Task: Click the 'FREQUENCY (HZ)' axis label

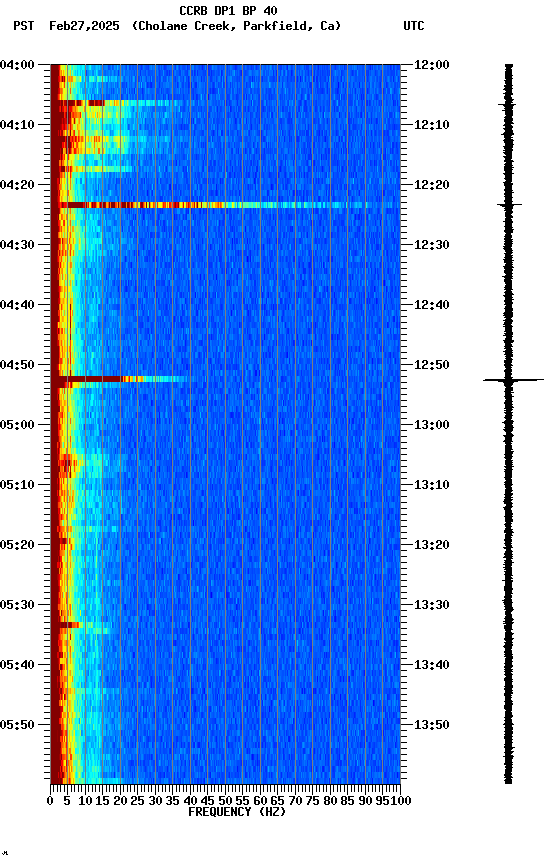Action: (237, 812)
